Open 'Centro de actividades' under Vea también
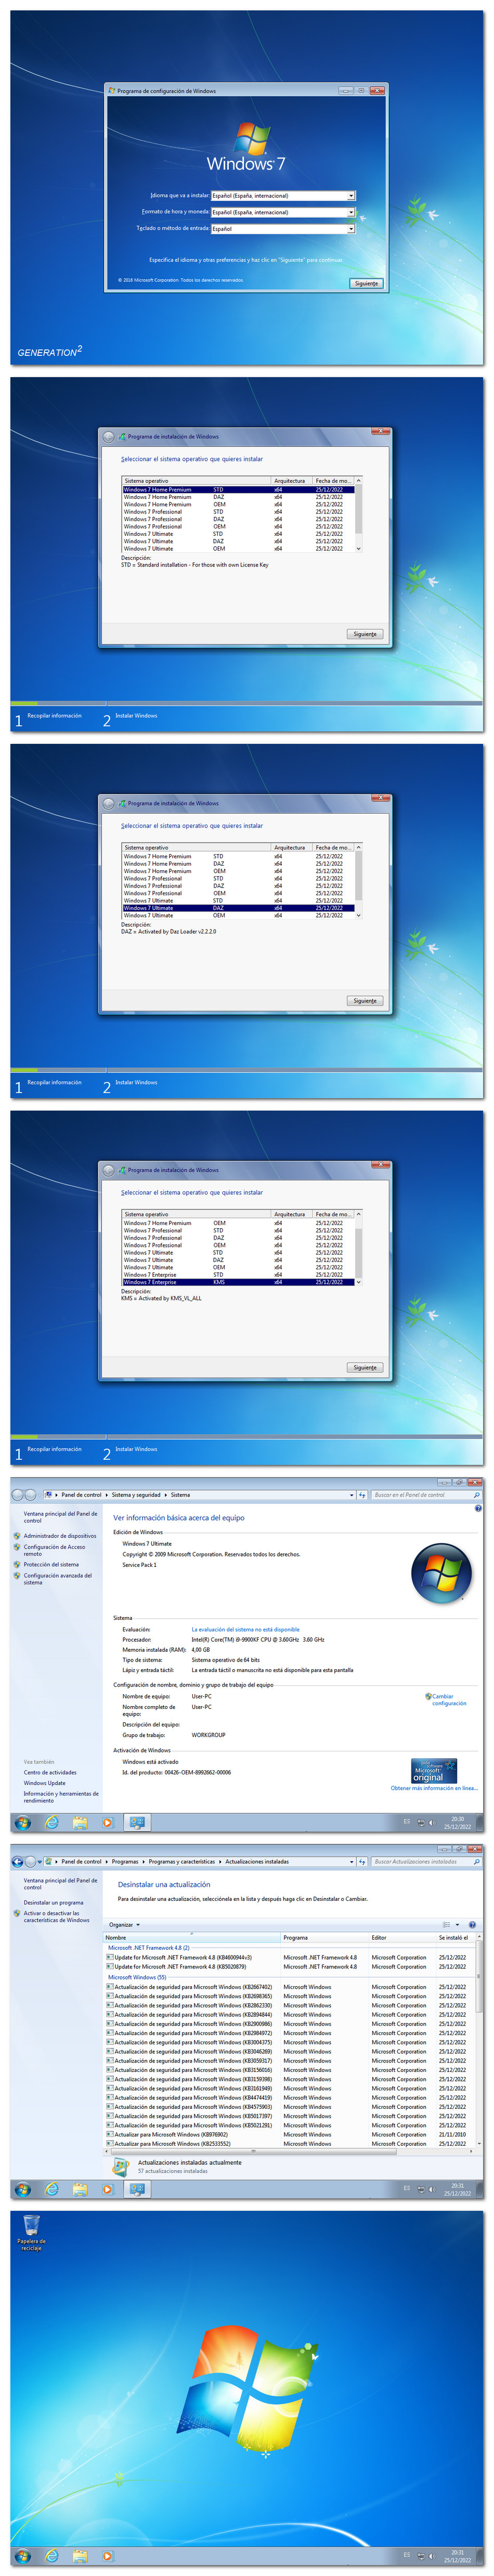 point(50,1772)
